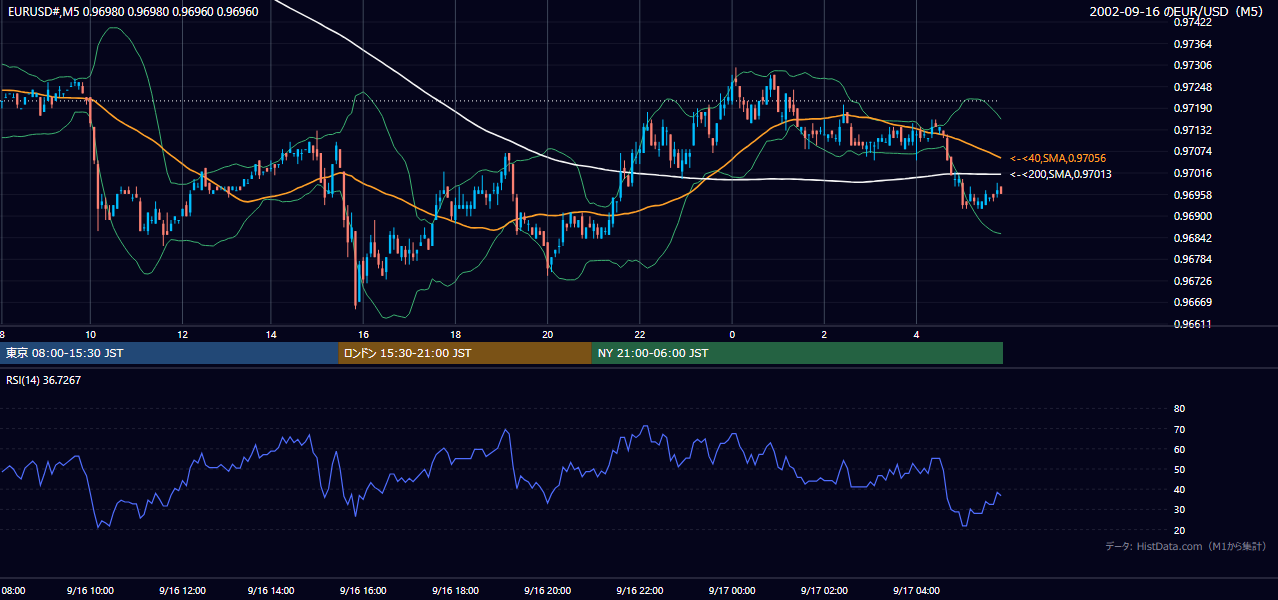This screenshot has height=600, width=1278.
Task: Click the 9/17 04:00 bottom time label
Action: click(x=917, y=591)
